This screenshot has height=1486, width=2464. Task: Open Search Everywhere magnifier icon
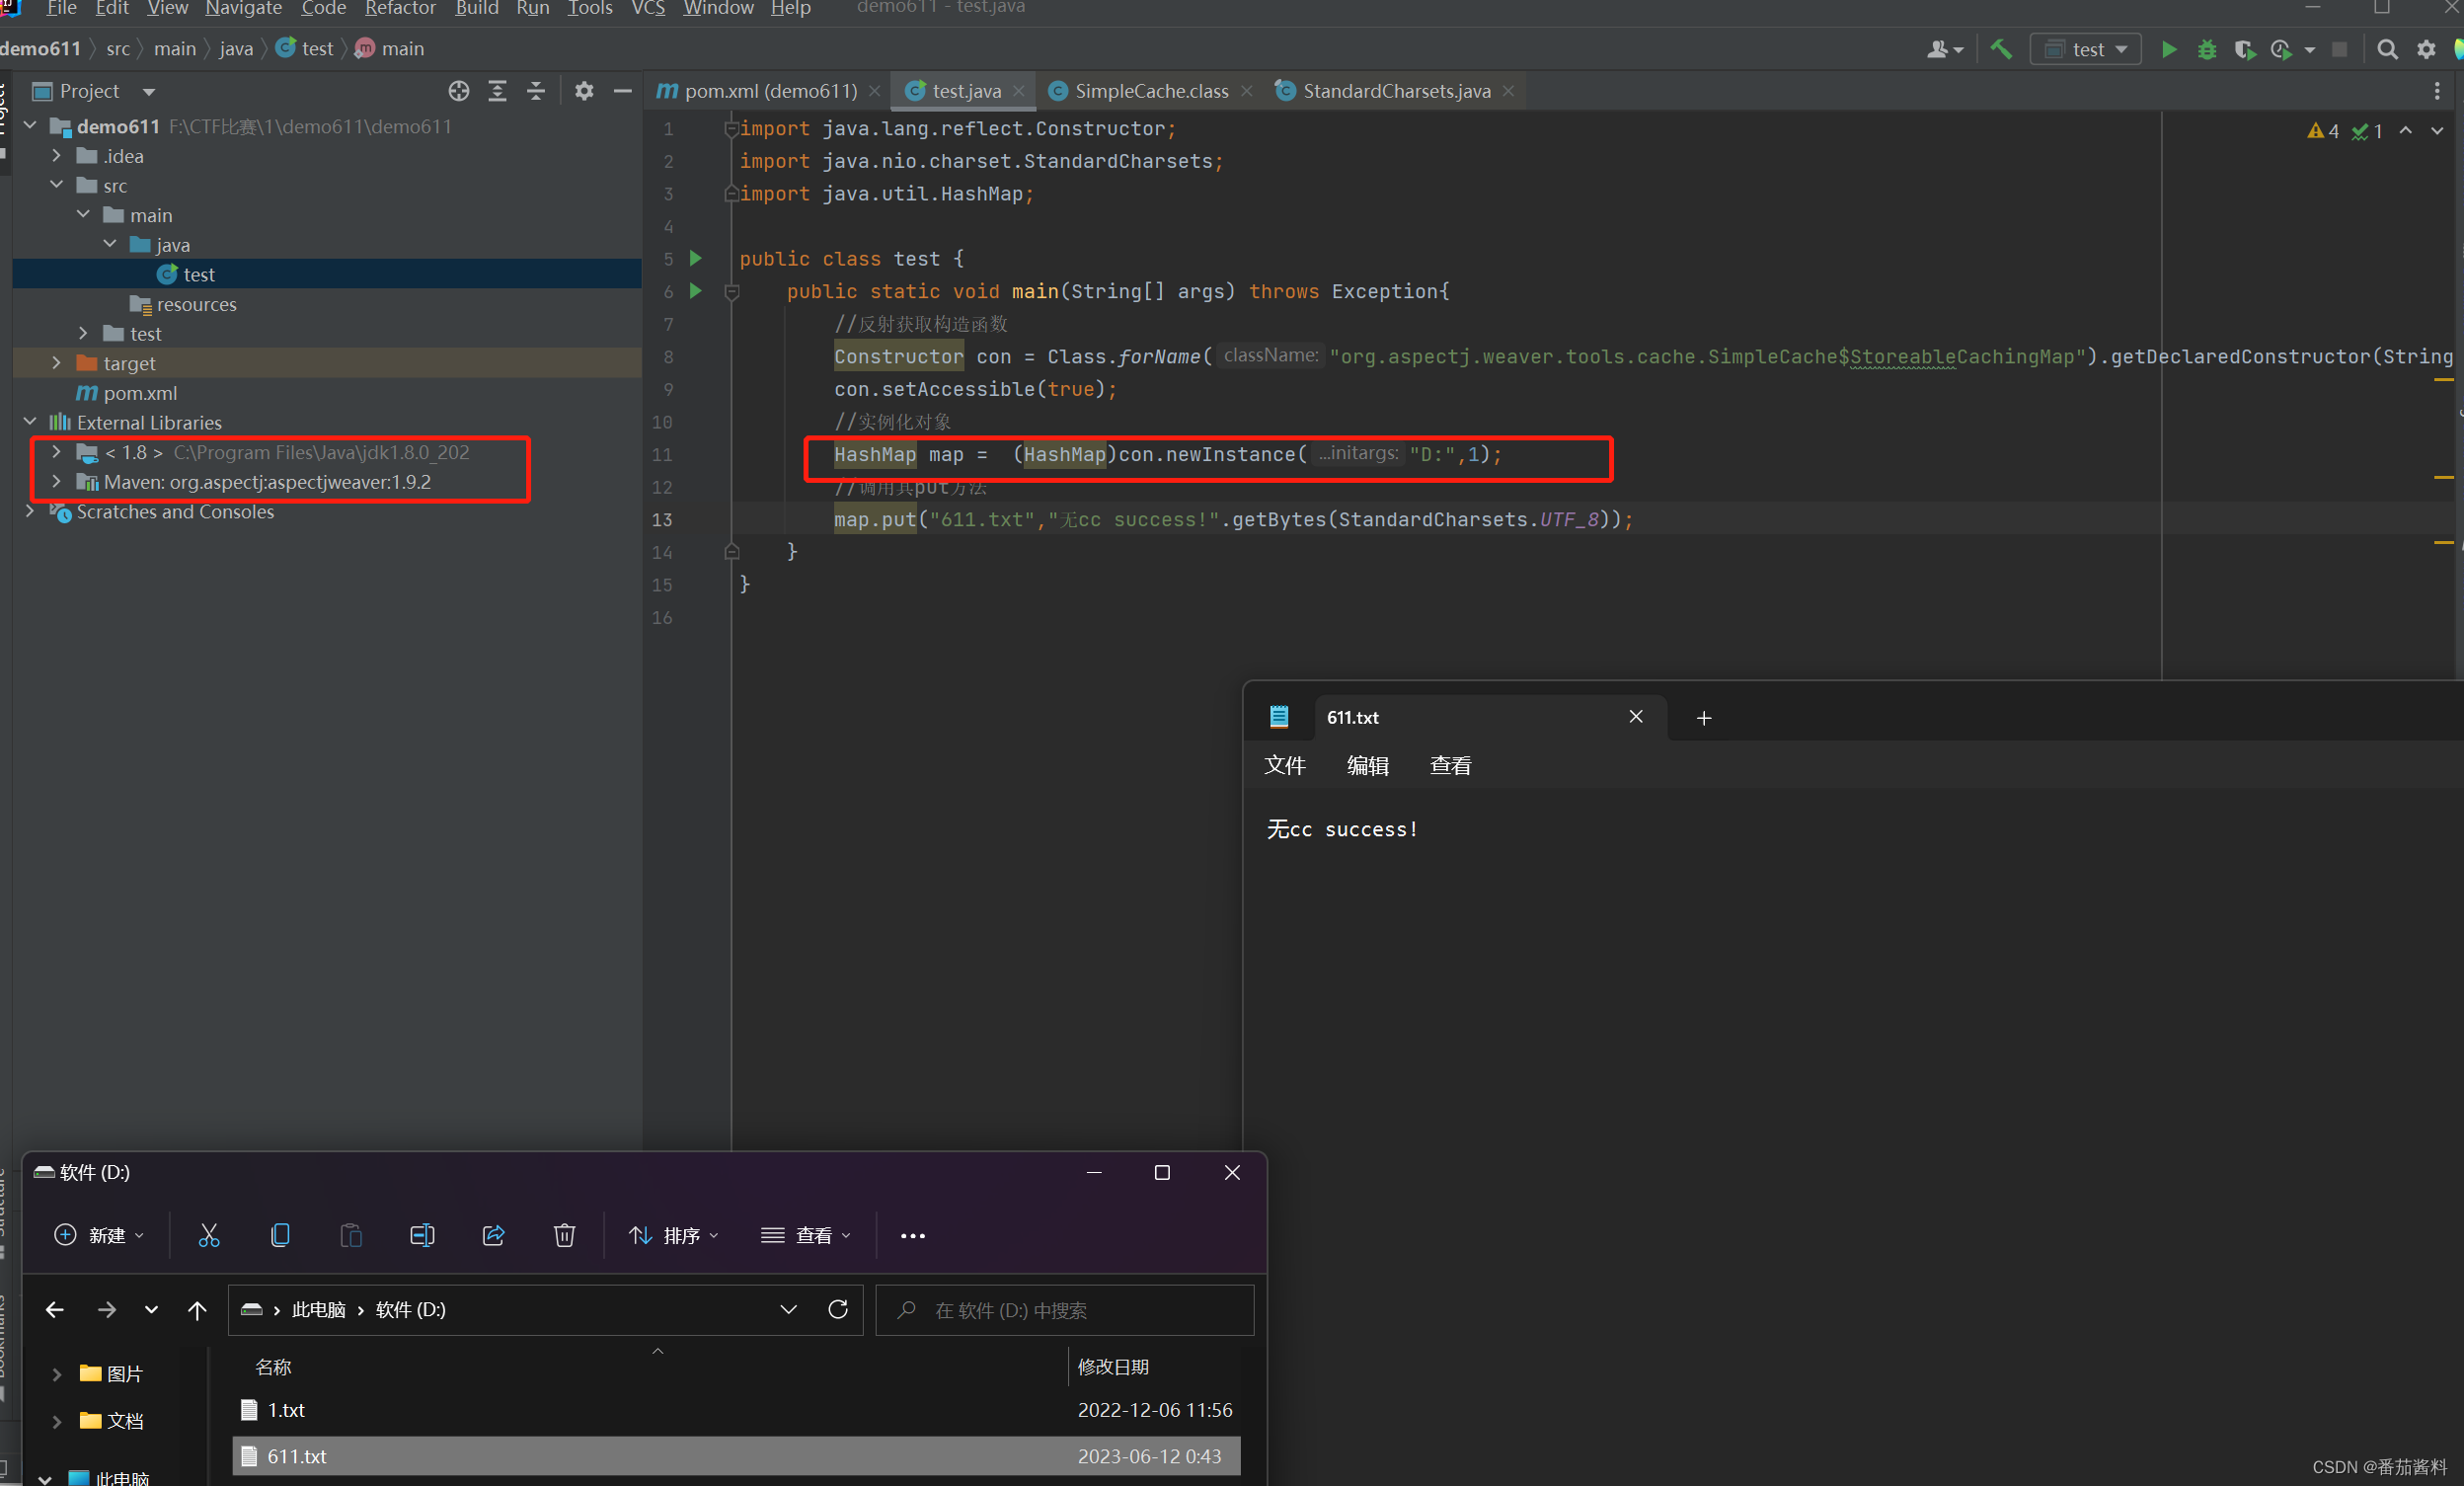[x=2387, y=49]
